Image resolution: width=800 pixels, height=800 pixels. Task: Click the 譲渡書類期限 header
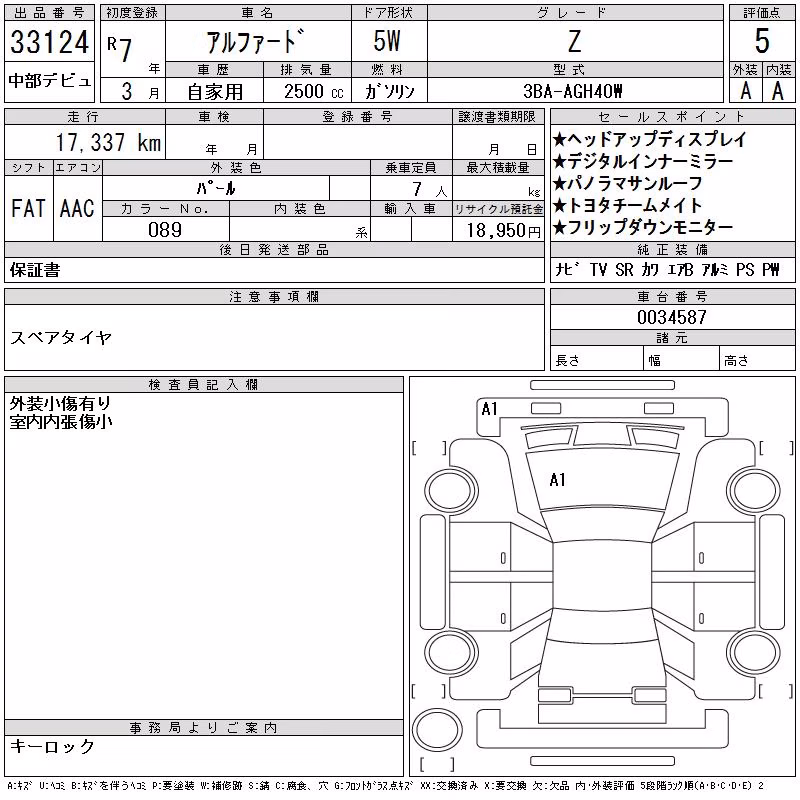tap(497, 117)
